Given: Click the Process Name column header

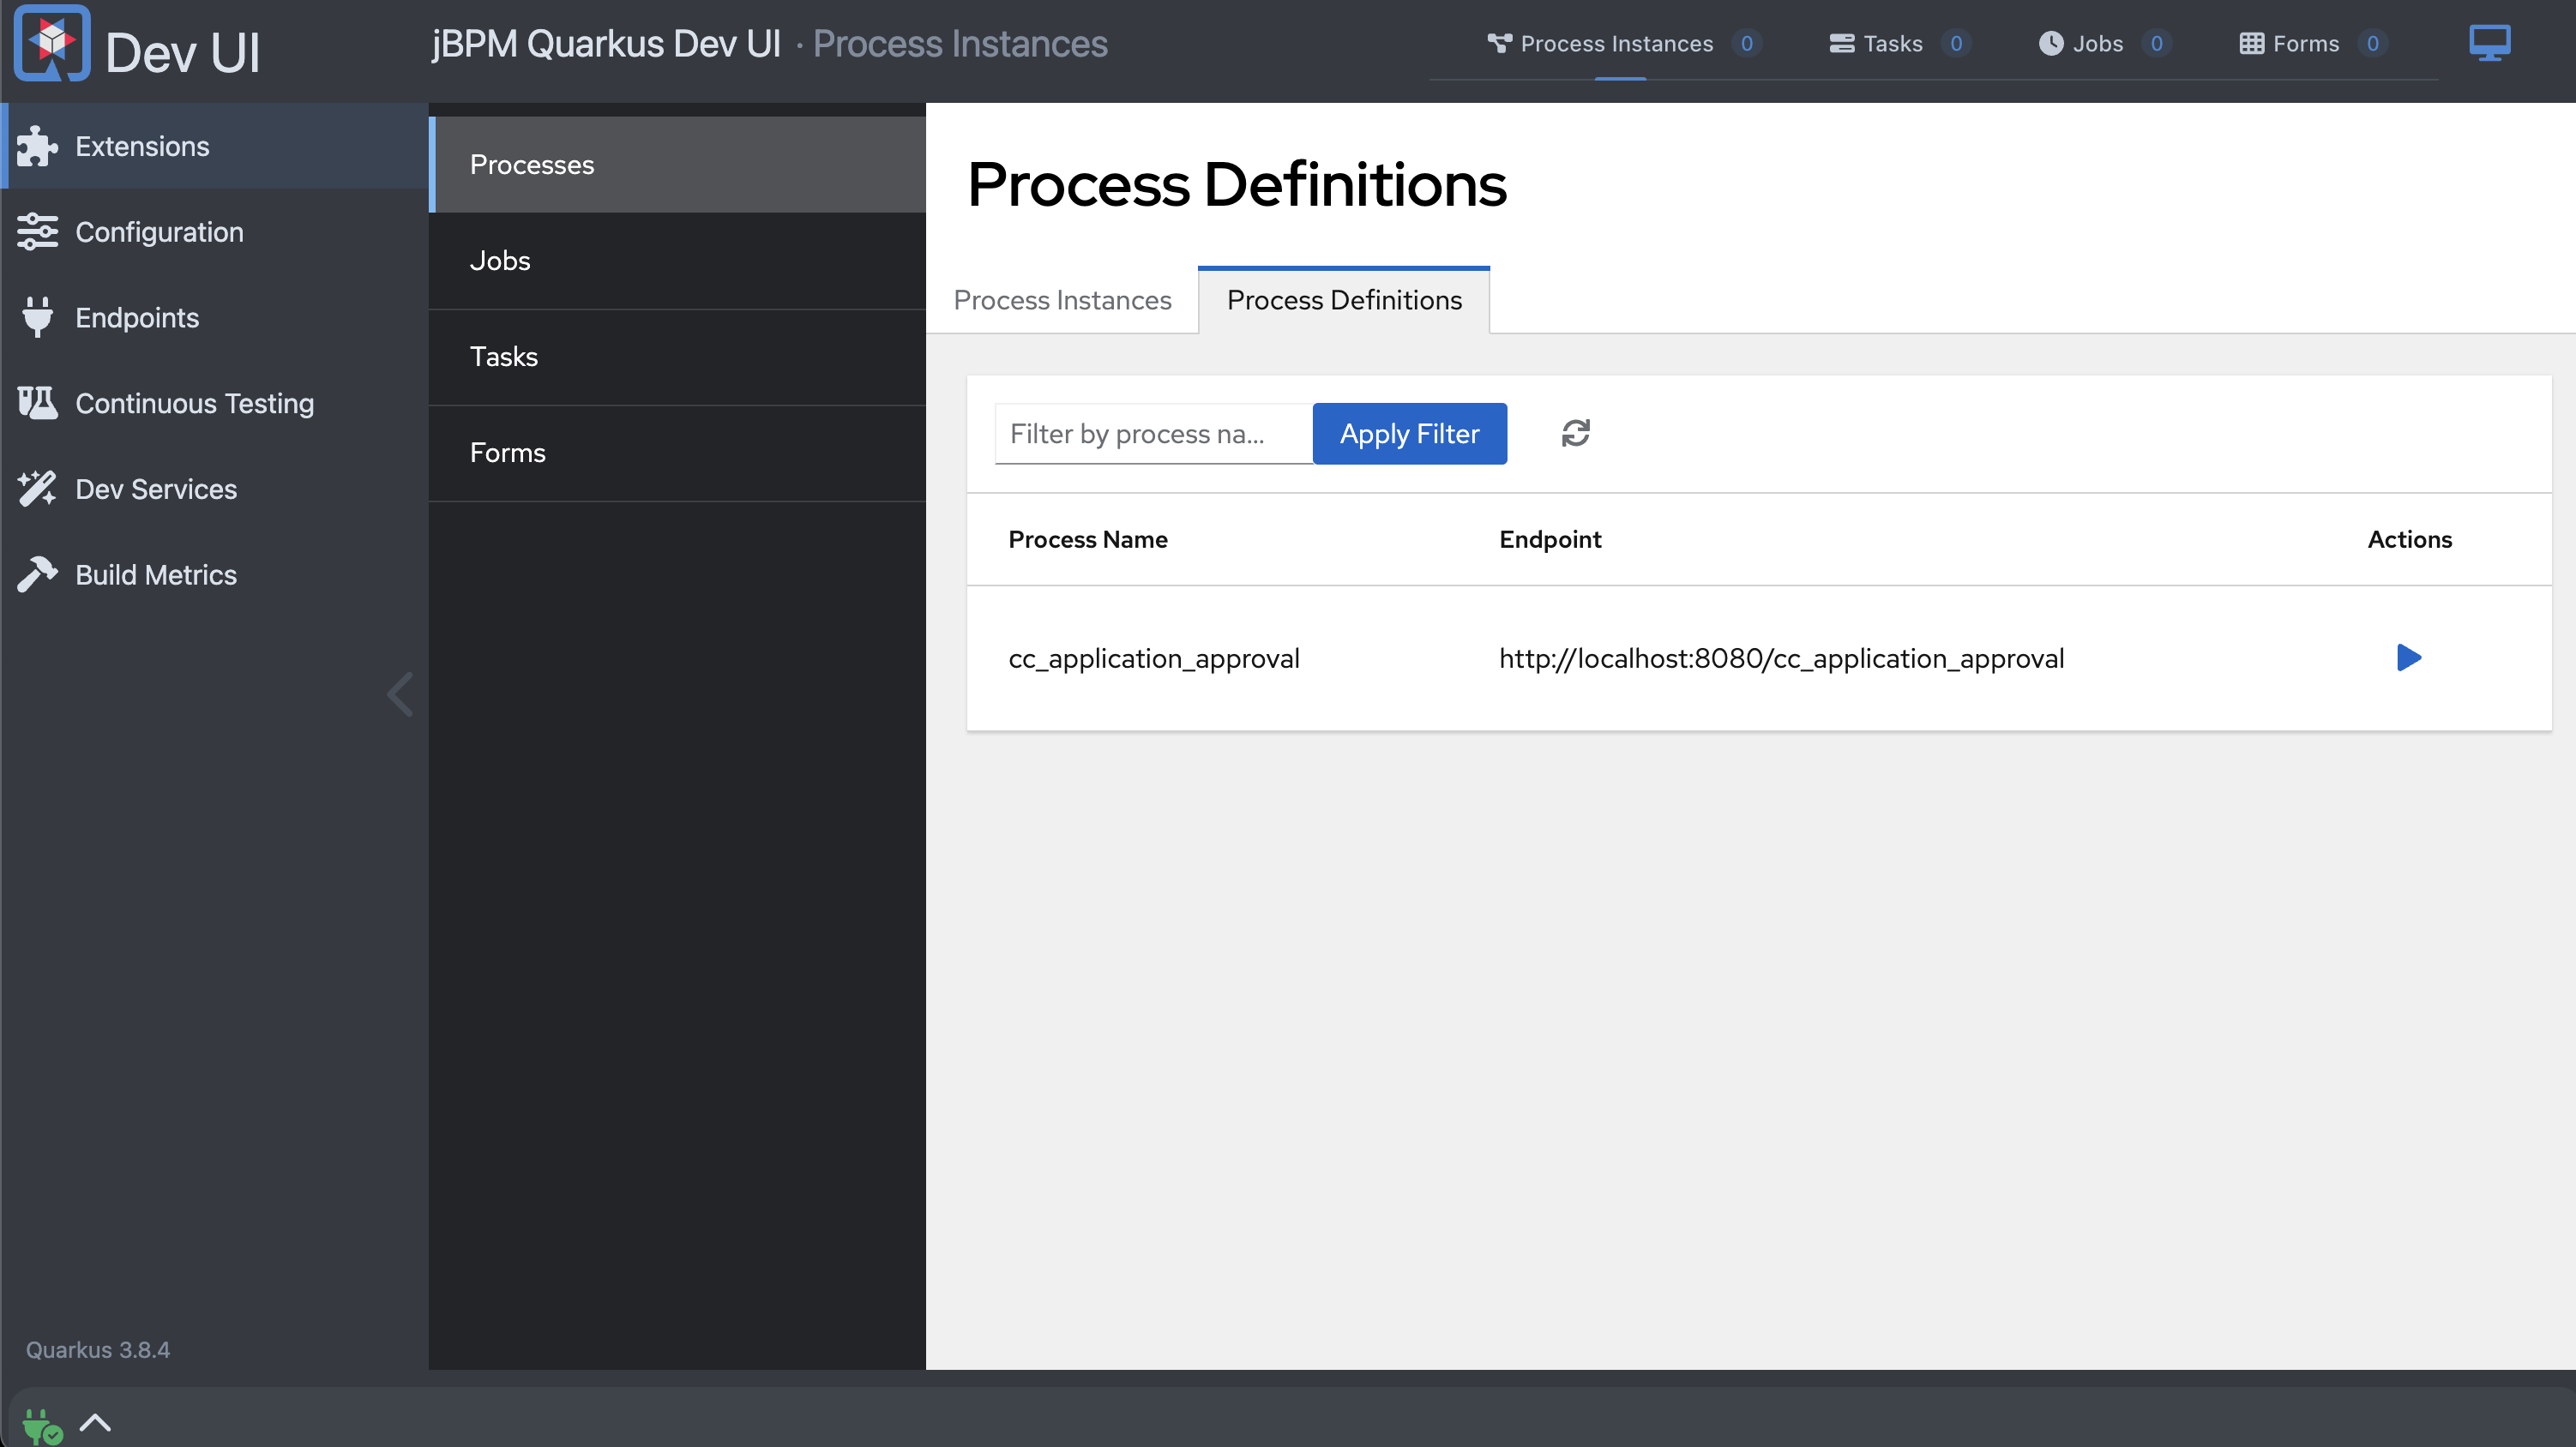Looking at the screenshot, I should pyautogui.click(x=1087, y=539).
